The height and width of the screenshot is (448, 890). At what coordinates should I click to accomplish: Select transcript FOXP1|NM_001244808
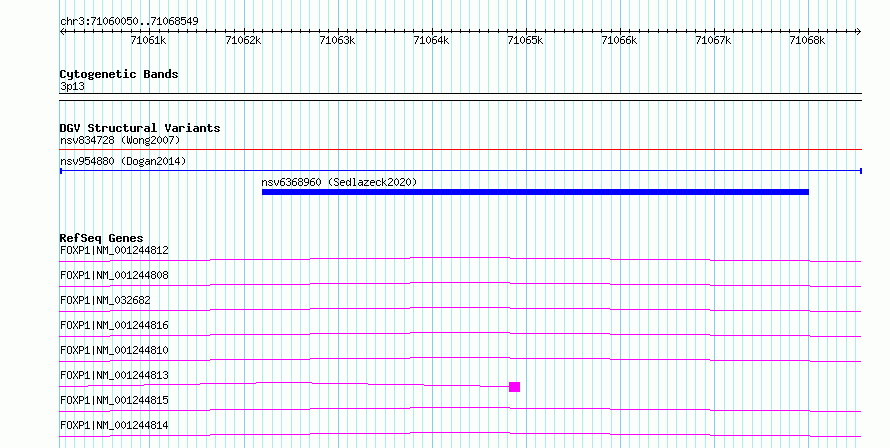pos(114,275)
